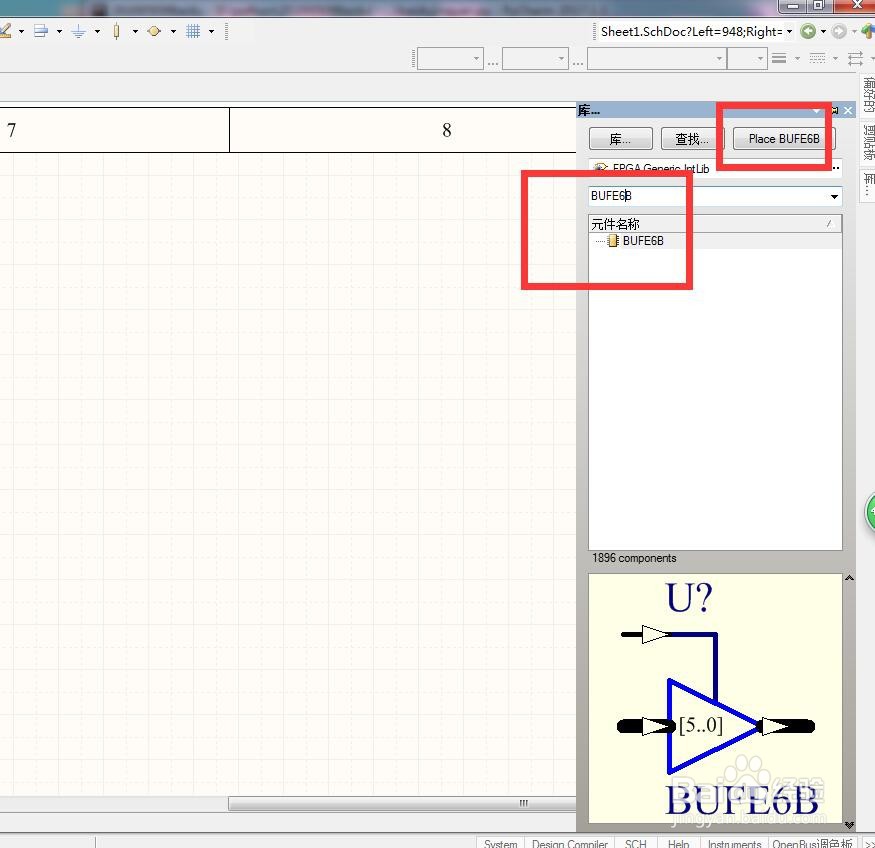
Task: Open the back arrow history dropdown
Action: (823, 31)
